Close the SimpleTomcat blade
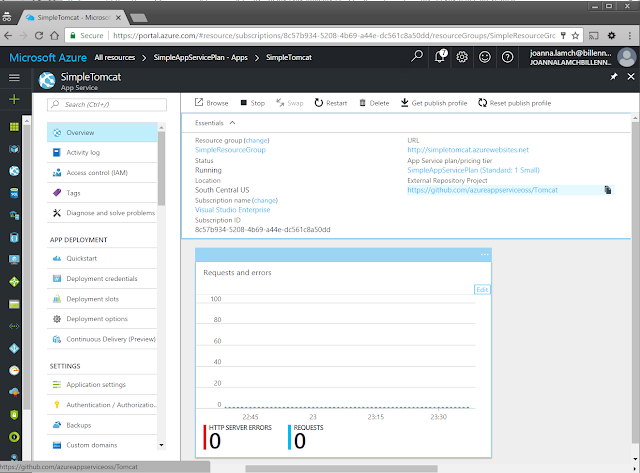This screenshot has width=640, height=473. (631, 77)
